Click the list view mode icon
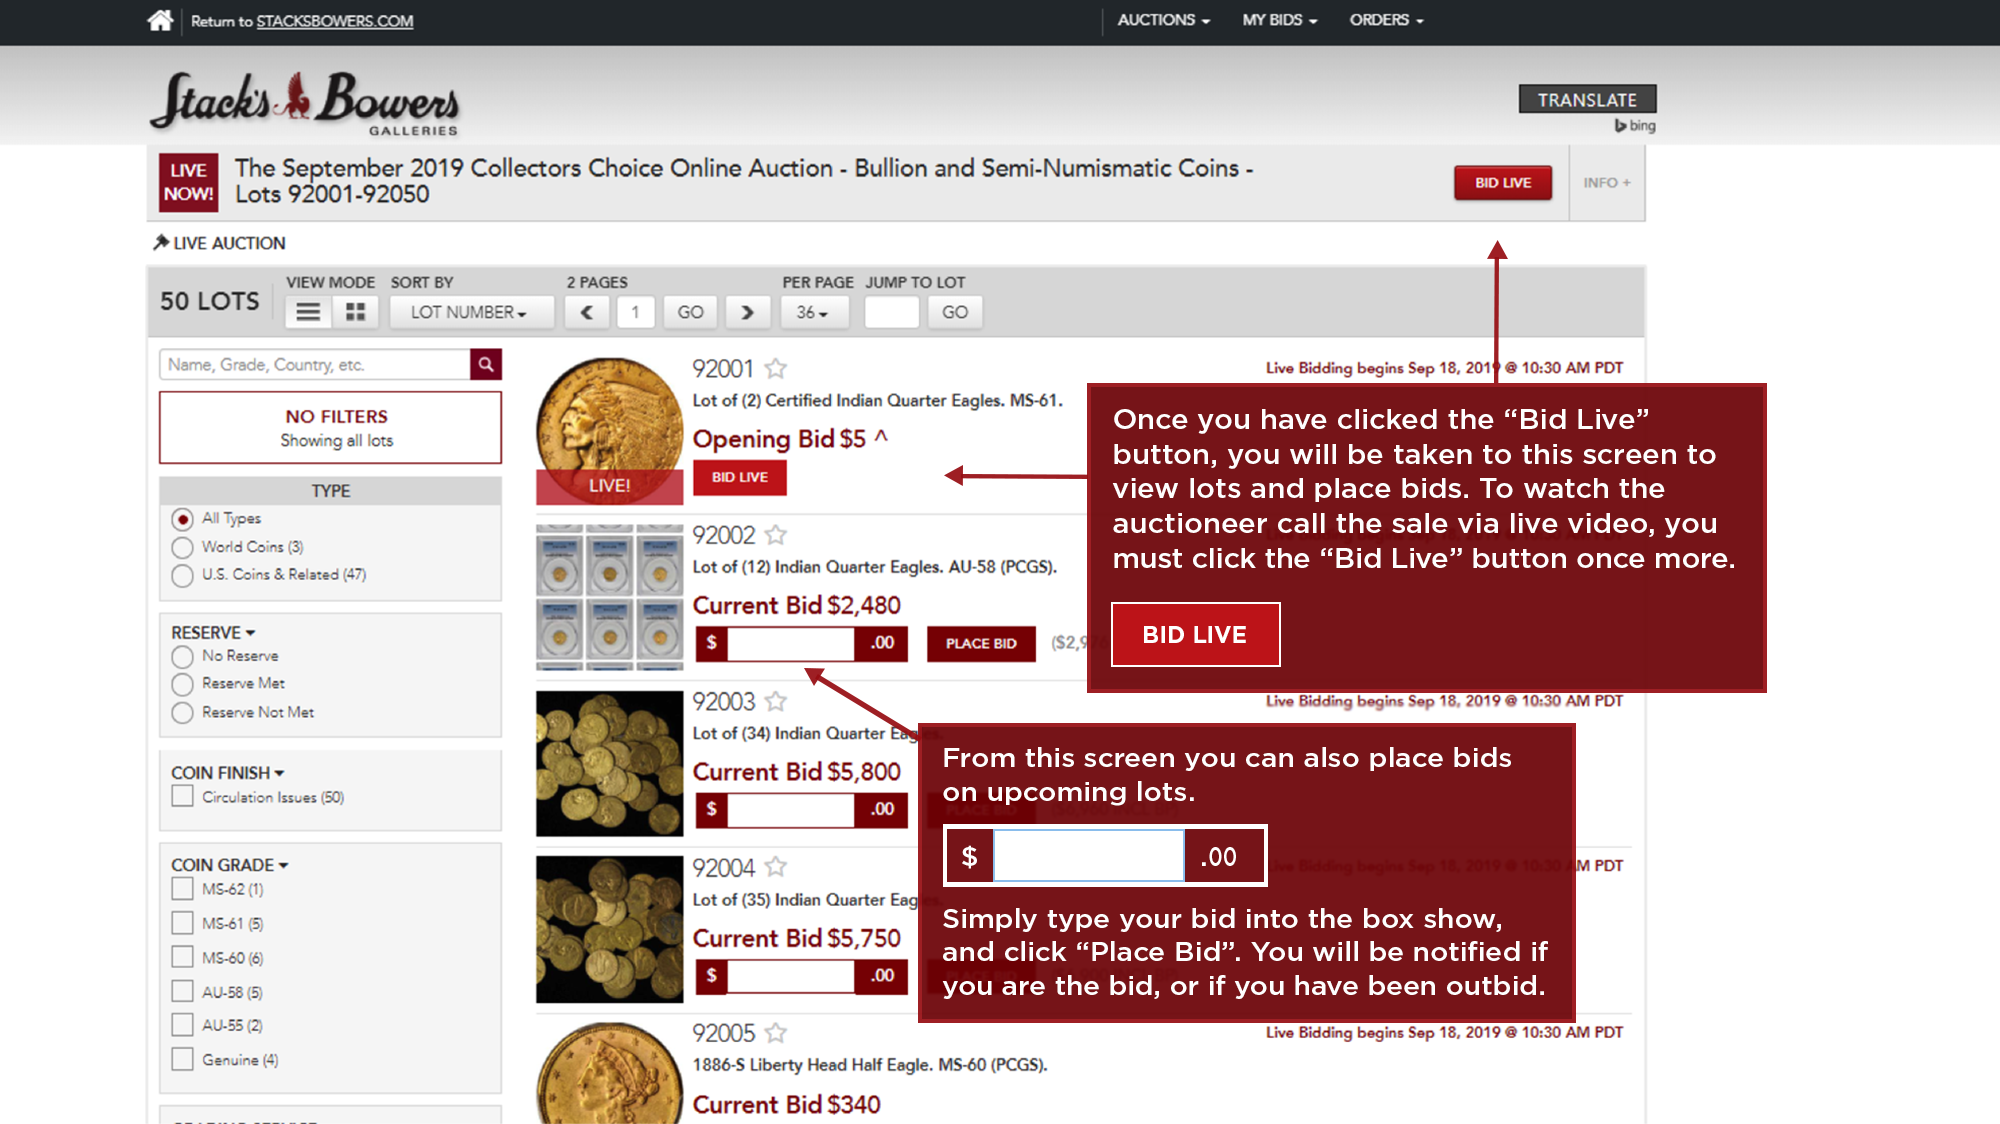 click(x=306, y=311)
